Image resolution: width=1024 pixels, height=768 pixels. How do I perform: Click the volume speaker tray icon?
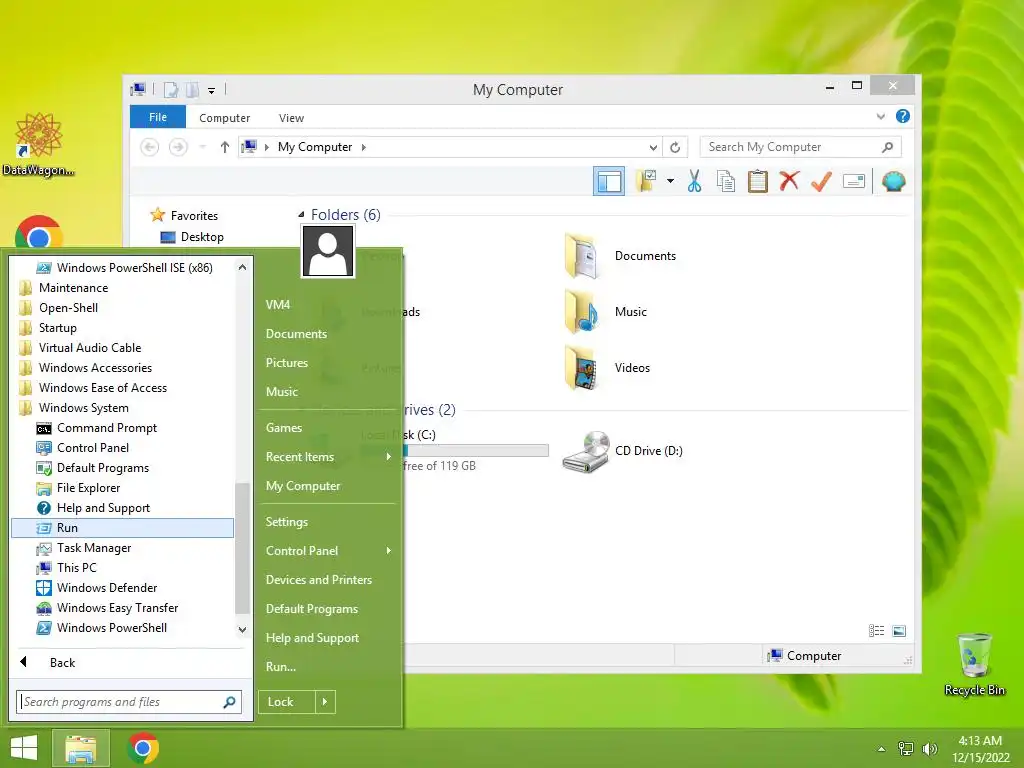pyautogui.click(x=929, y=749)
